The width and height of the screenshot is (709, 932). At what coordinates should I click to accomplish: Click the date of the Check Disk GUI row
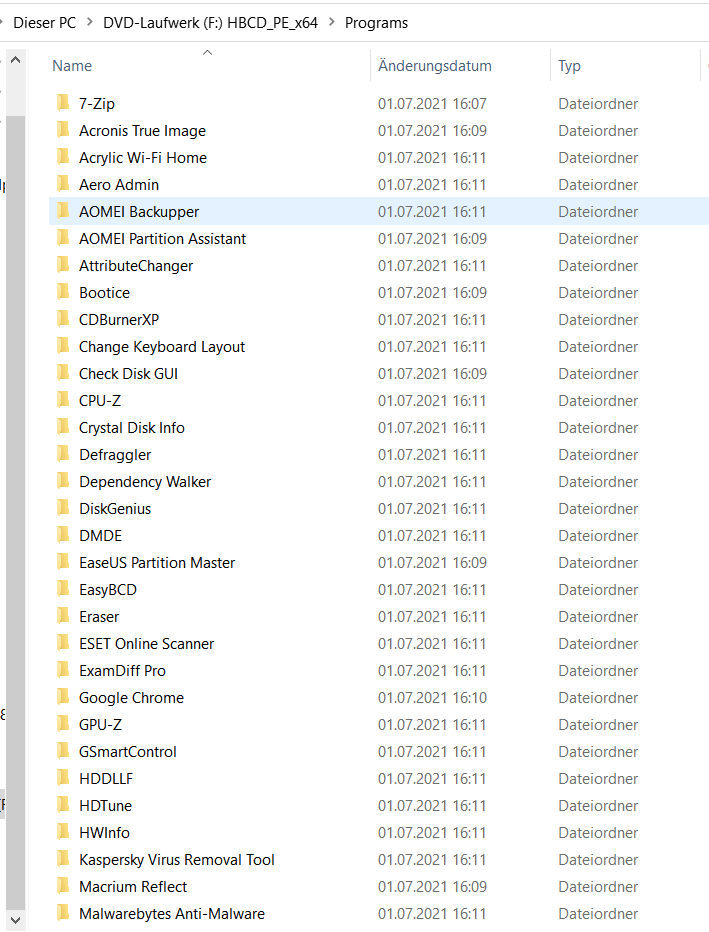(x=432, y=373)
